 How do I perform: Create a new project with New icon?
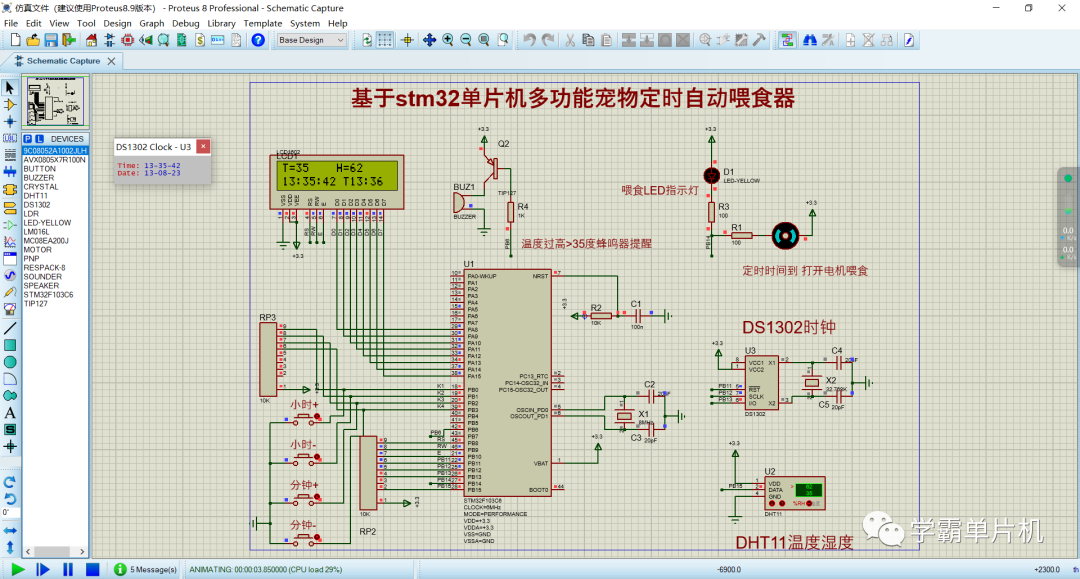tap(15, 40)
